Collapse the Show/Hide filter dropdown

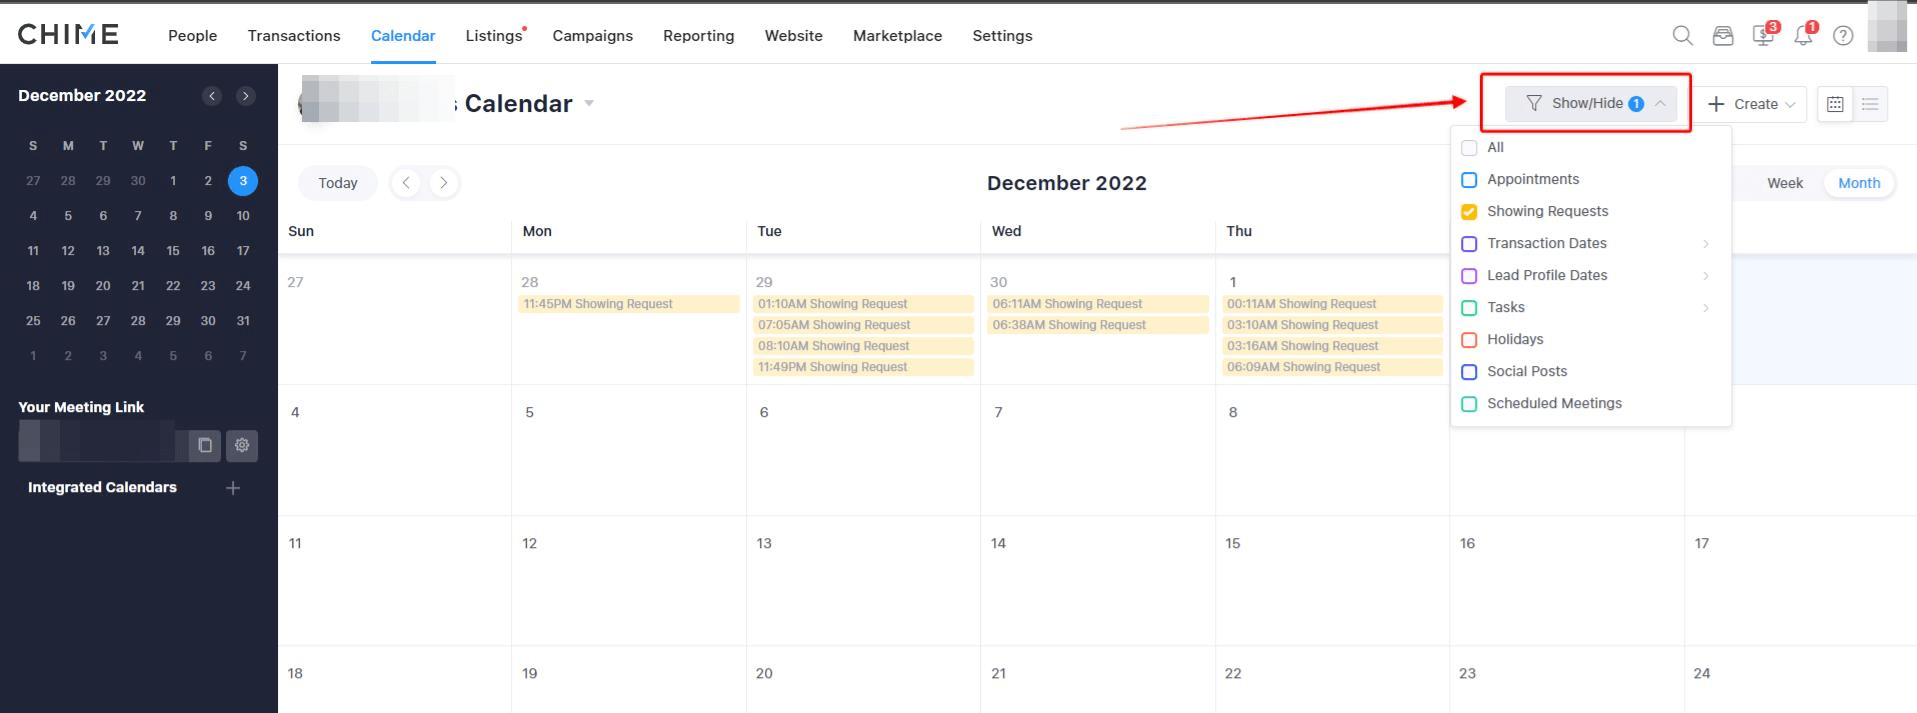[x=1659, y=103]
